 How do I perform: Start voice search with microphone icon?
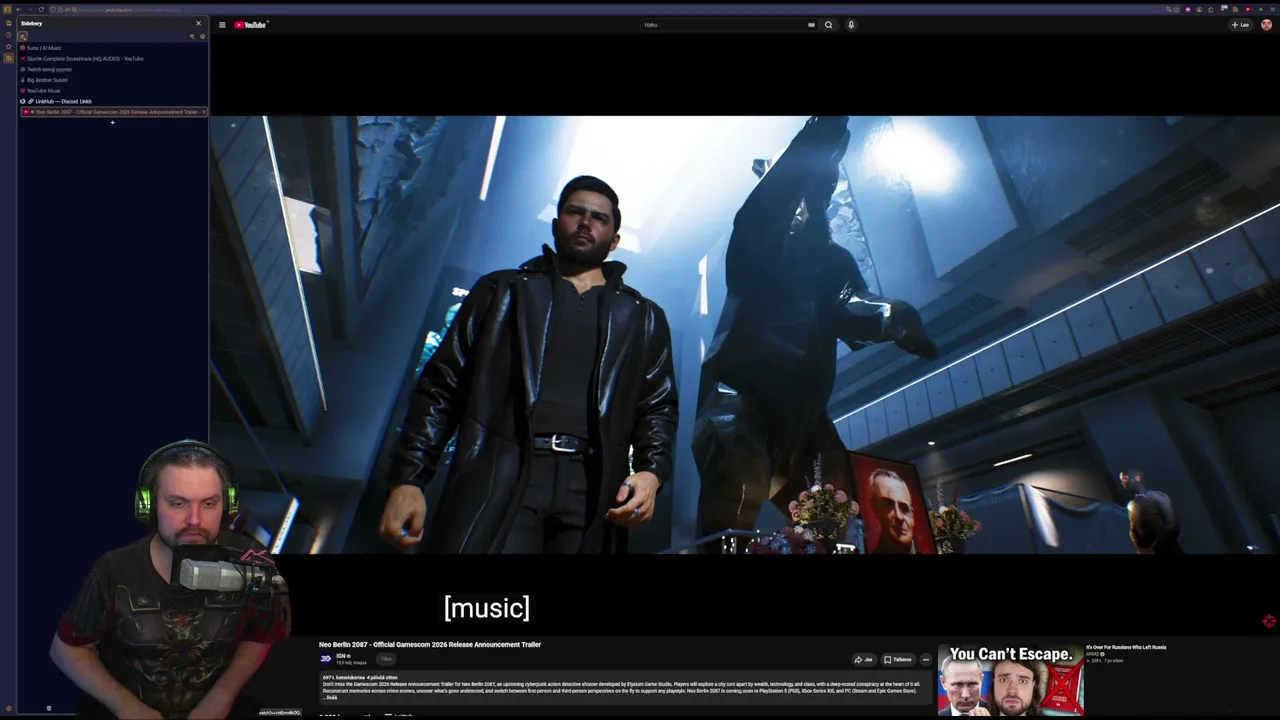click(x=851, y=25)
